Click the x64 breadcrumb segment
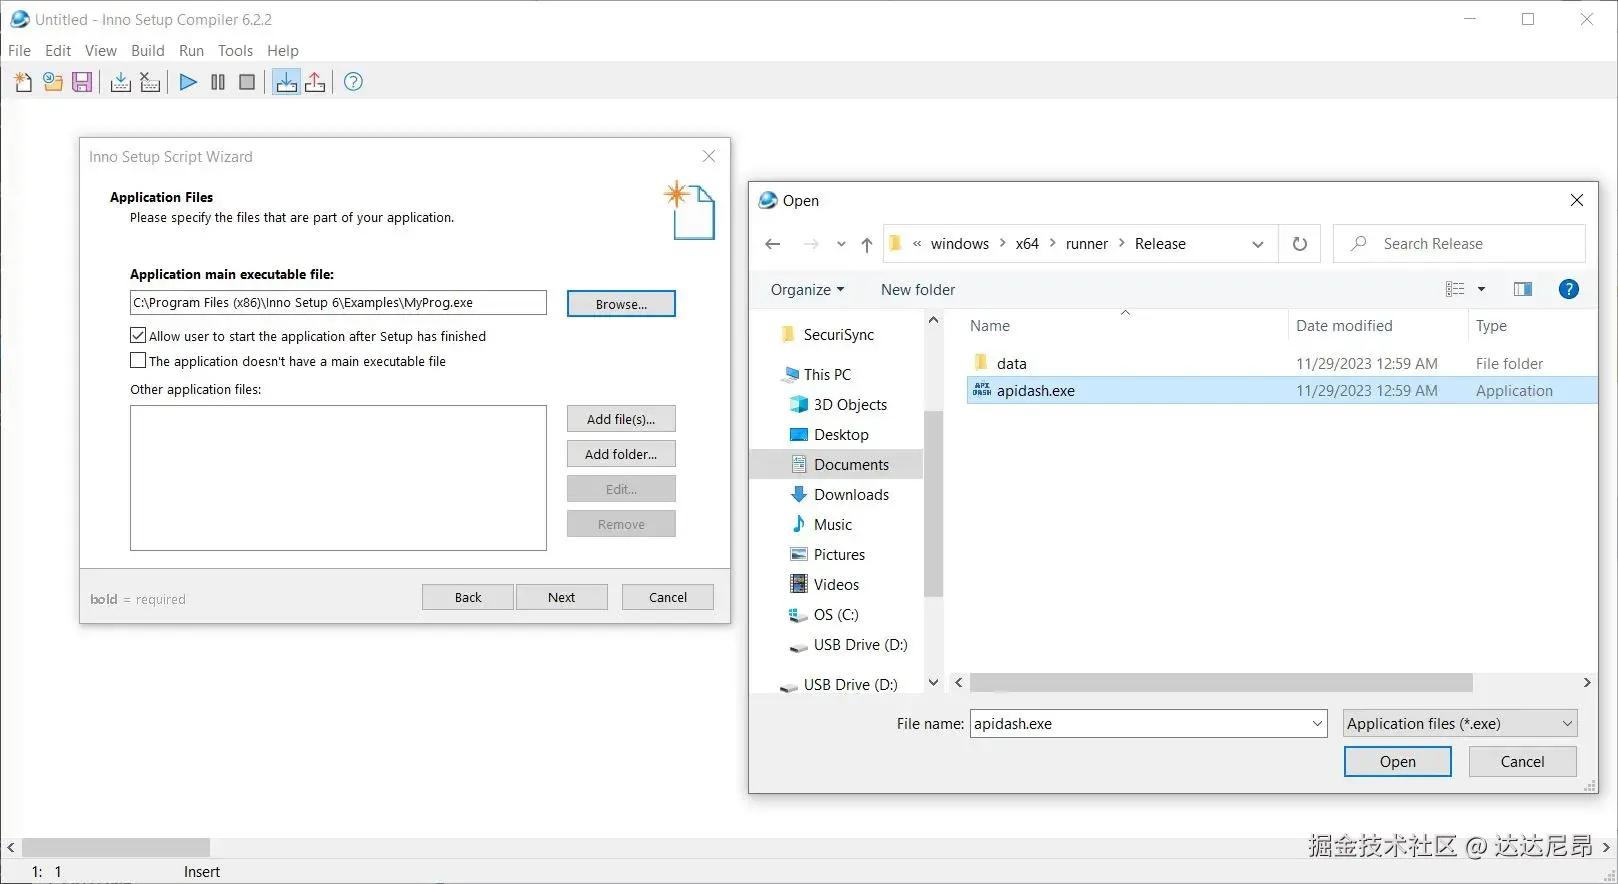Screen dimensions: 1618x884 [x=1027, y=244]
